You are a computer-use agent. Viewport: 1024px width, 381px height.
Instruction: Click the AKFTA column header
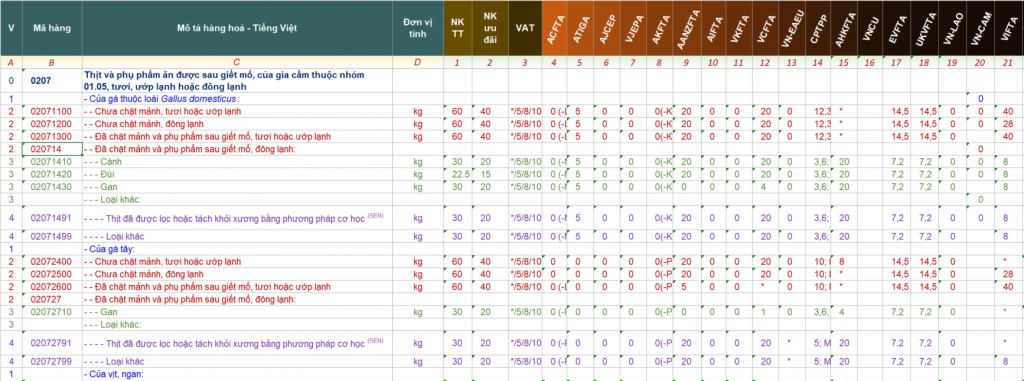coord(660,28)
